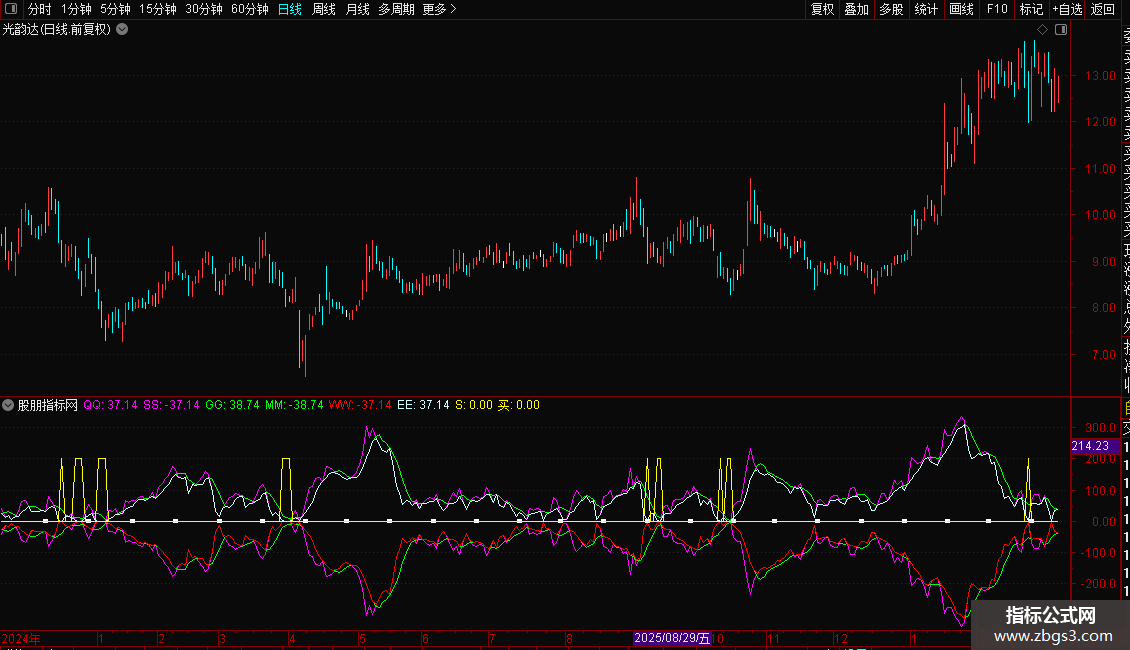Expand the 光韵达 stock title dropdown
The image size is (1130, 650).
[x=122, y=29]
